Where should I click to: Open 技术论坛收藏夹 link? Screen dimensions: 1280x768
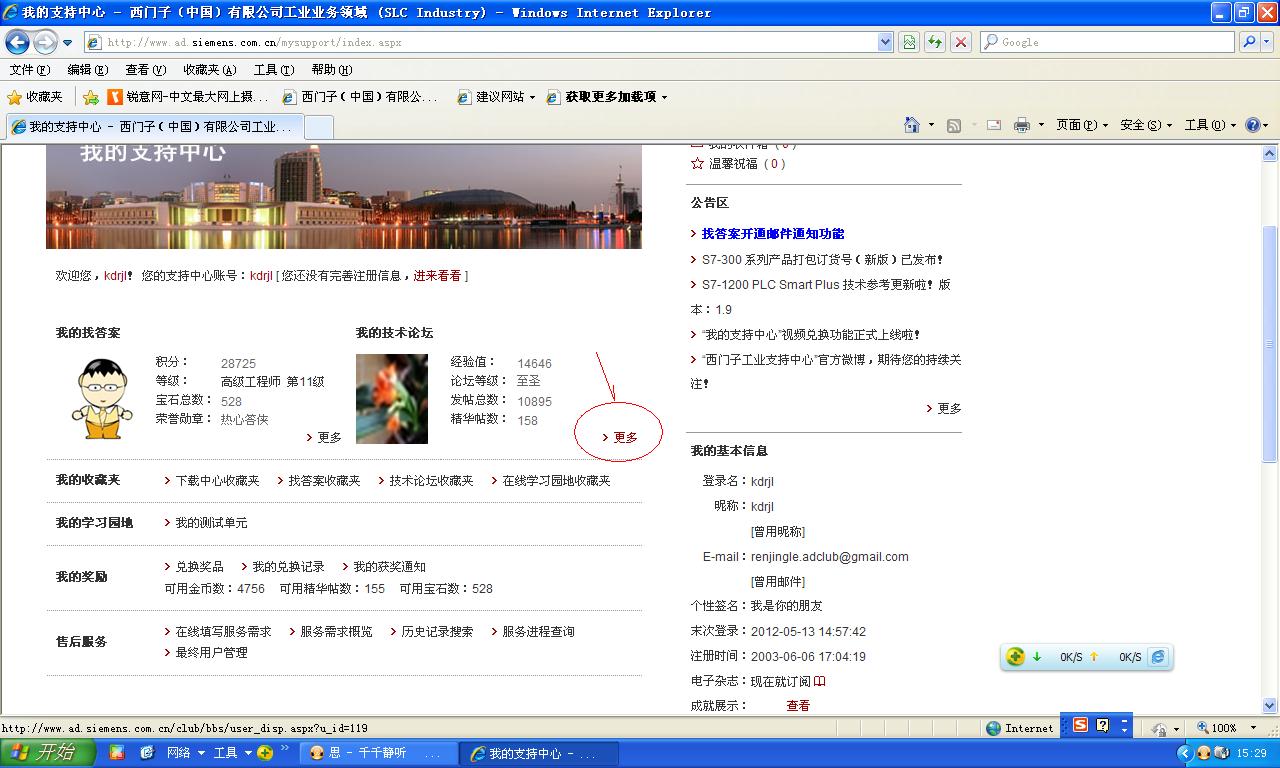(431, 481)
